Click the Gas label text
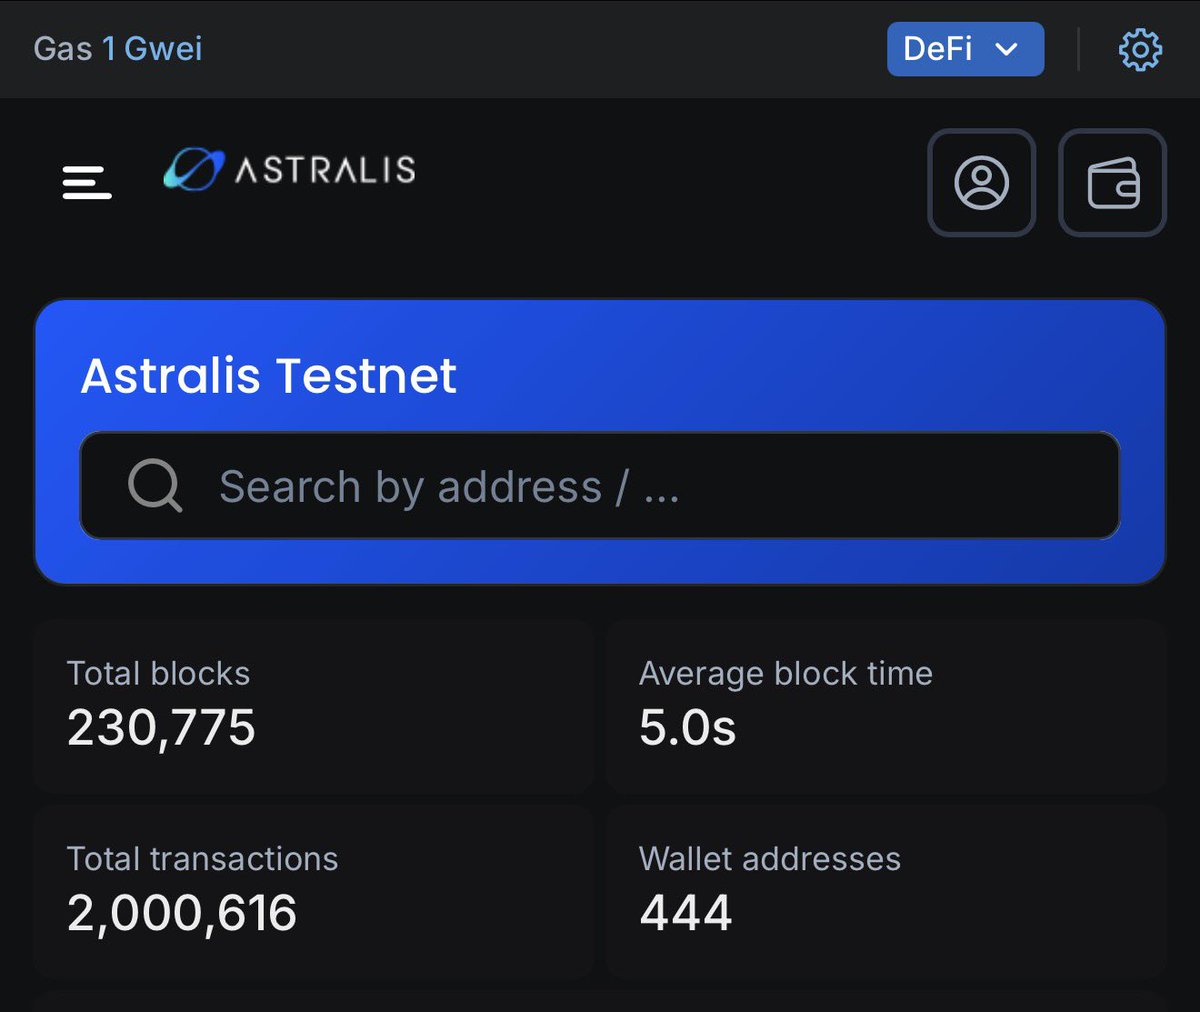The height and width of the screenshot is (1012, 1200). click(x=62, y=48)
